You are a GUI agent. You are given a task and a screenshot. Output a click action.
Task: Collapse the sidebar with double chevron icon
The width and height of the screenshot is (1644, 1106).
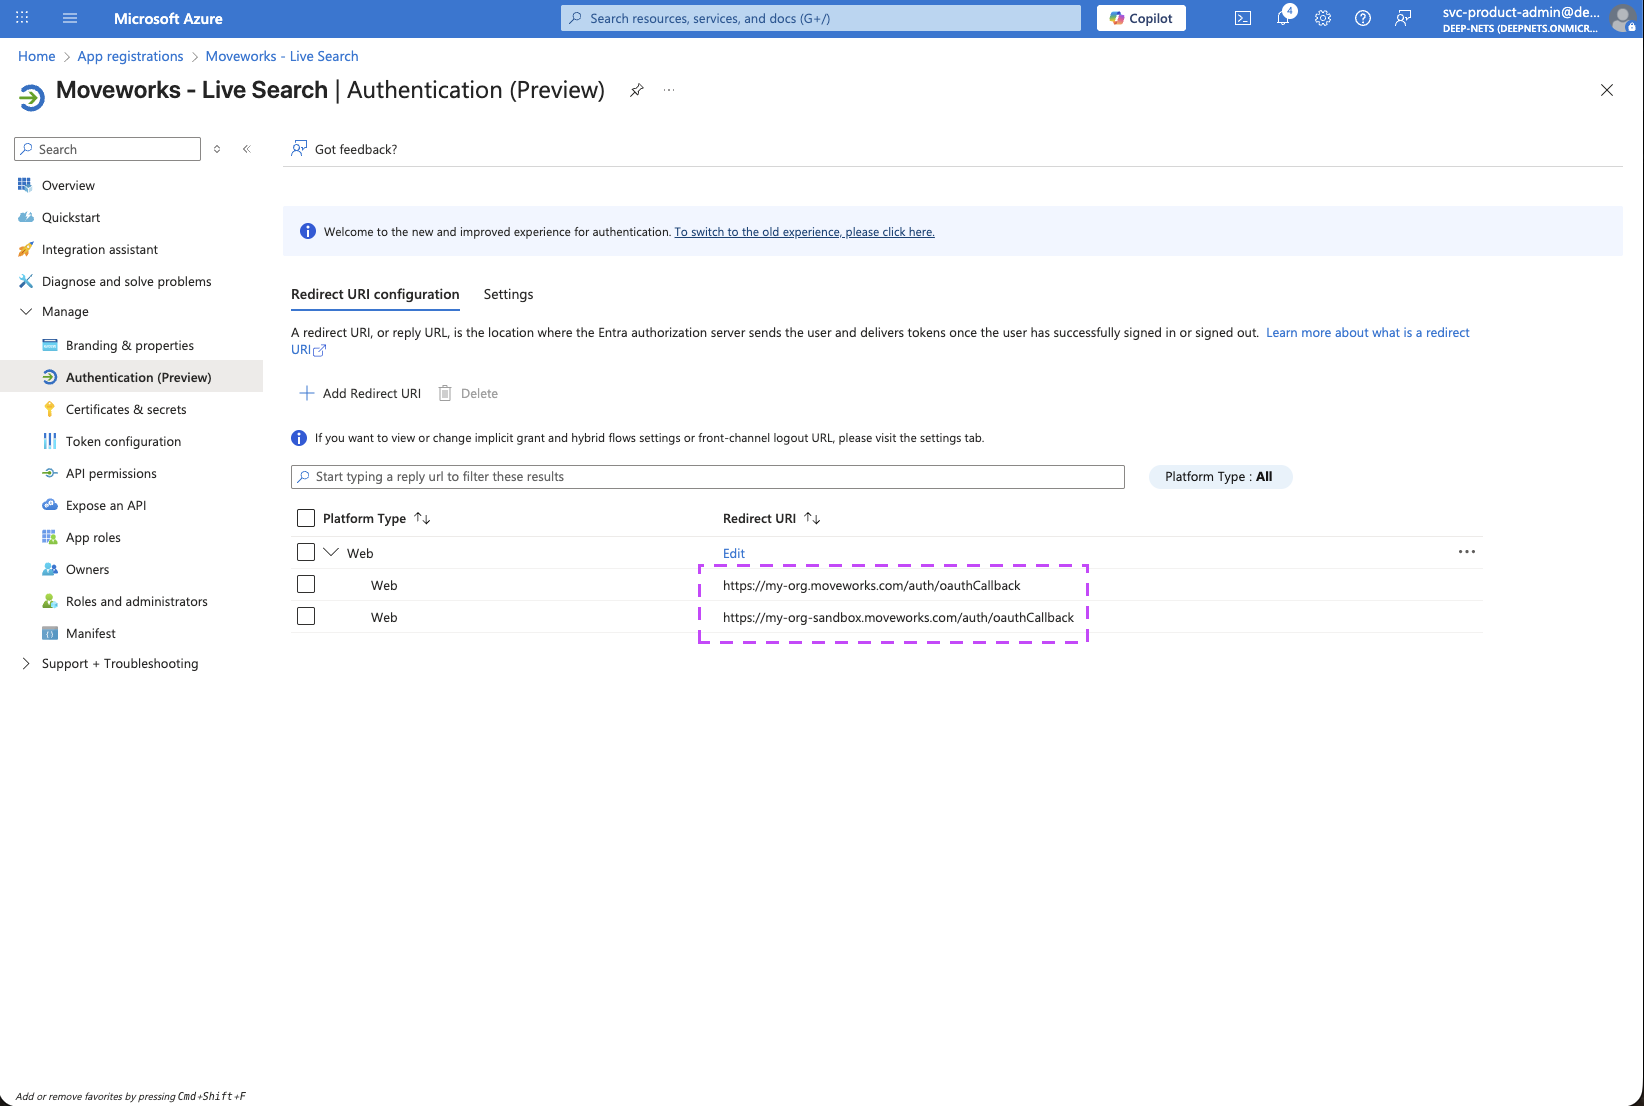pyautogui.click(x=246, y=149)
